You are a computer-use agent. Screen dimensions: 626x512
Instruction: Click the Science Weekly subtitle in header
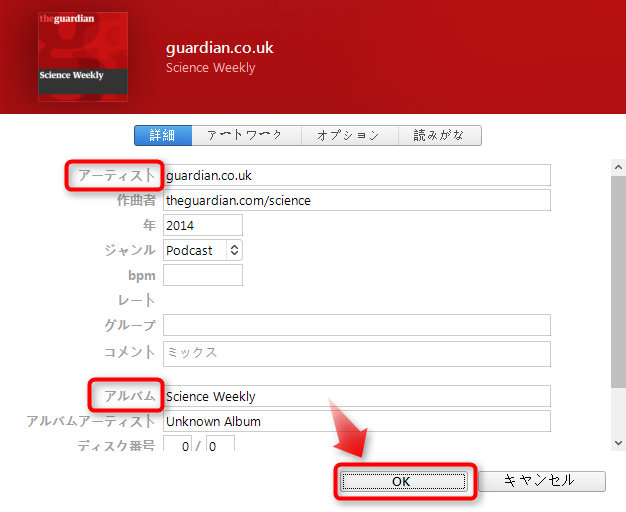pyautogui.click(x=210, y=67)
